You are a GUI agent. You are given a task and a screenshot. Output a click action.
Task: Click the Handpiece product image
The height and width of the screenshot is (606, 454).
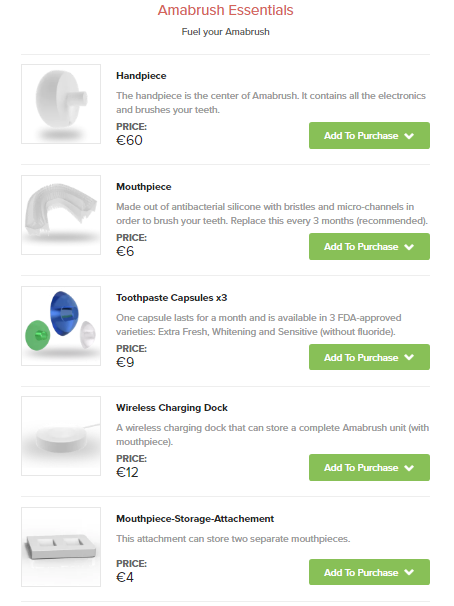click(61, 104)
